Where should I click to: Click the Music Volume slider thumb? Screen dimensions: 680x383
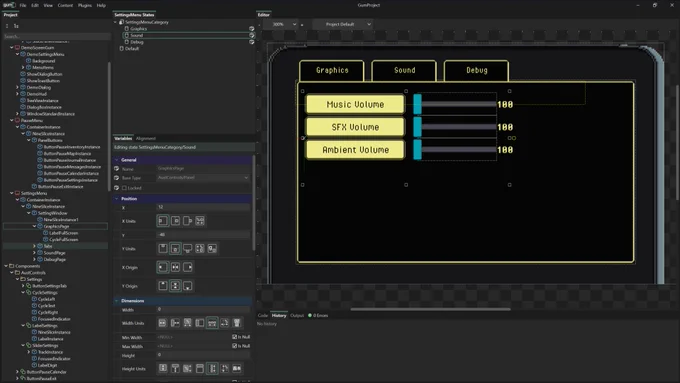[417, 104]
